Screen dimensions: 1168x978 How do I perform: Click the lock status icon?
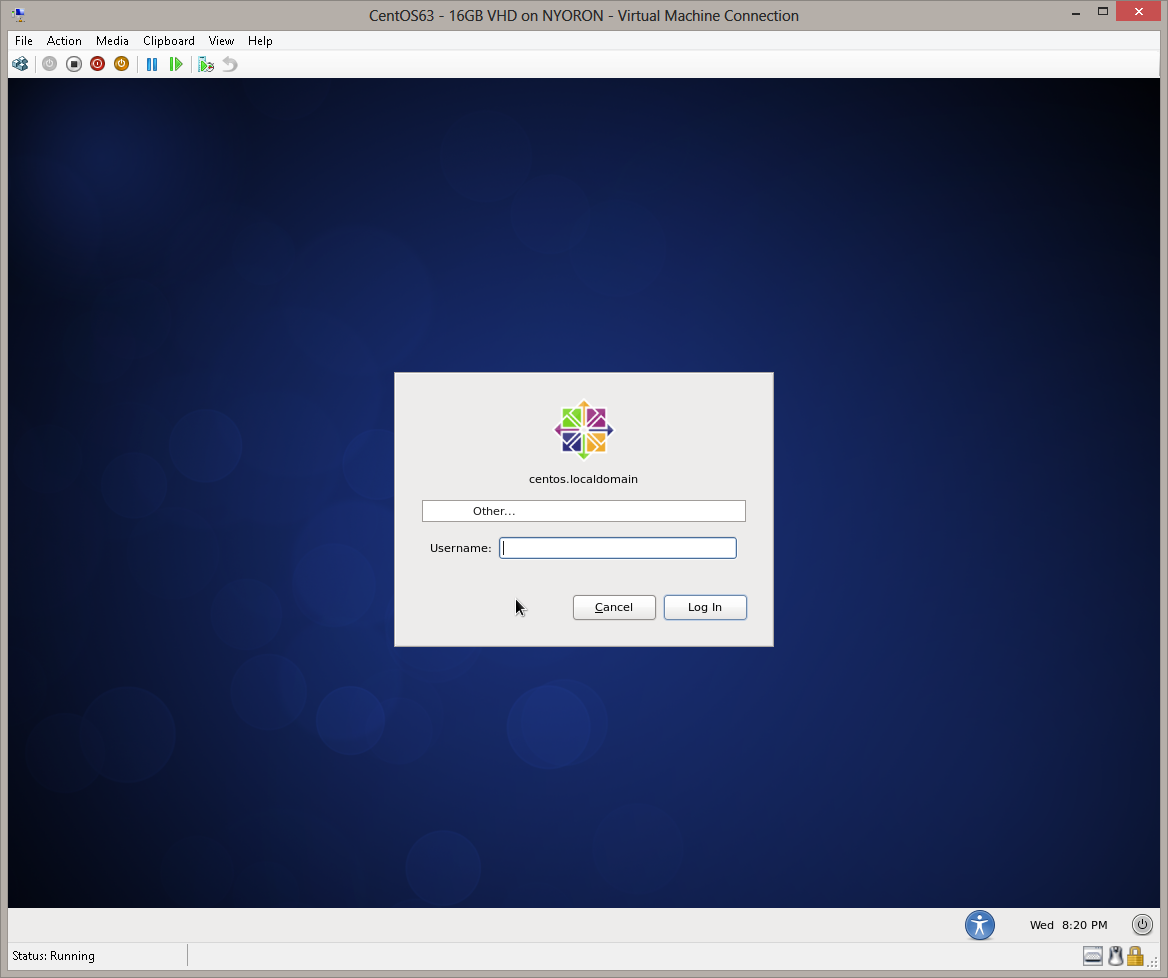click(x=1135, y=956)
